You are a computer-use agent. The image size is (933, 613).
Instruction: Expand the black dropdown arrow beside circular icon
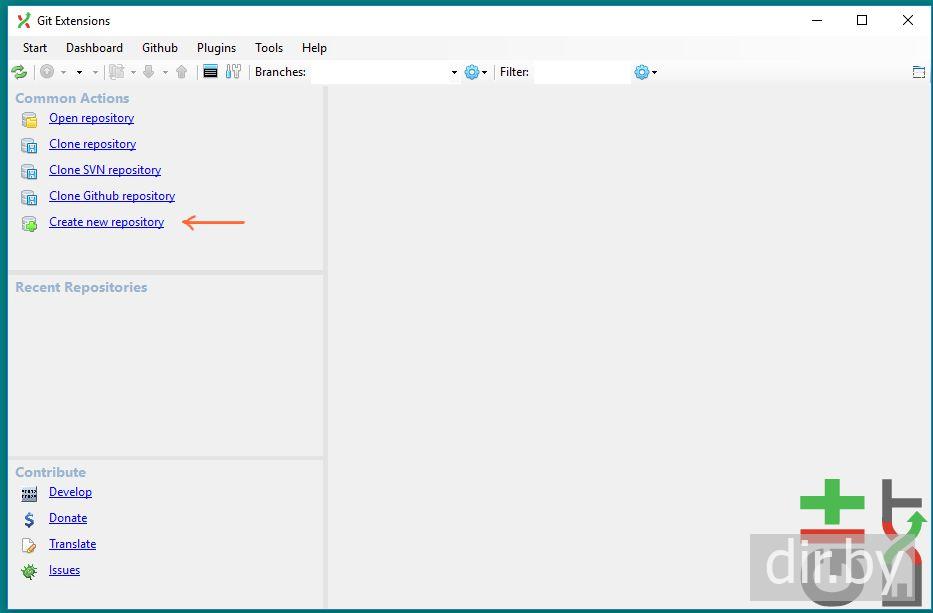(x=79, y=73)
